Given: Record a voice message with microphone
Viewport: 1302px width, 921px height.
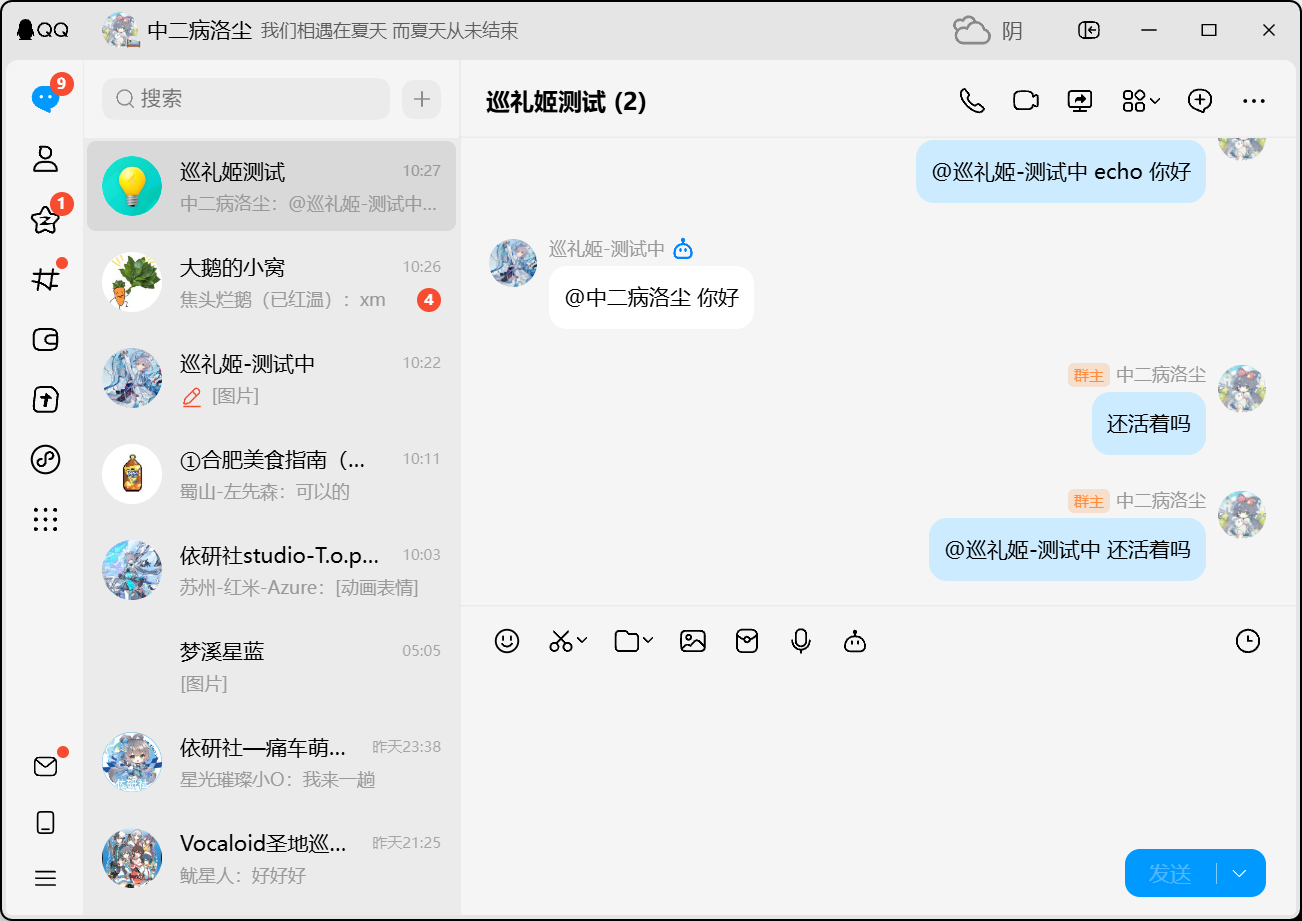Looking at the screenshot, I should [x=800, y=641].
